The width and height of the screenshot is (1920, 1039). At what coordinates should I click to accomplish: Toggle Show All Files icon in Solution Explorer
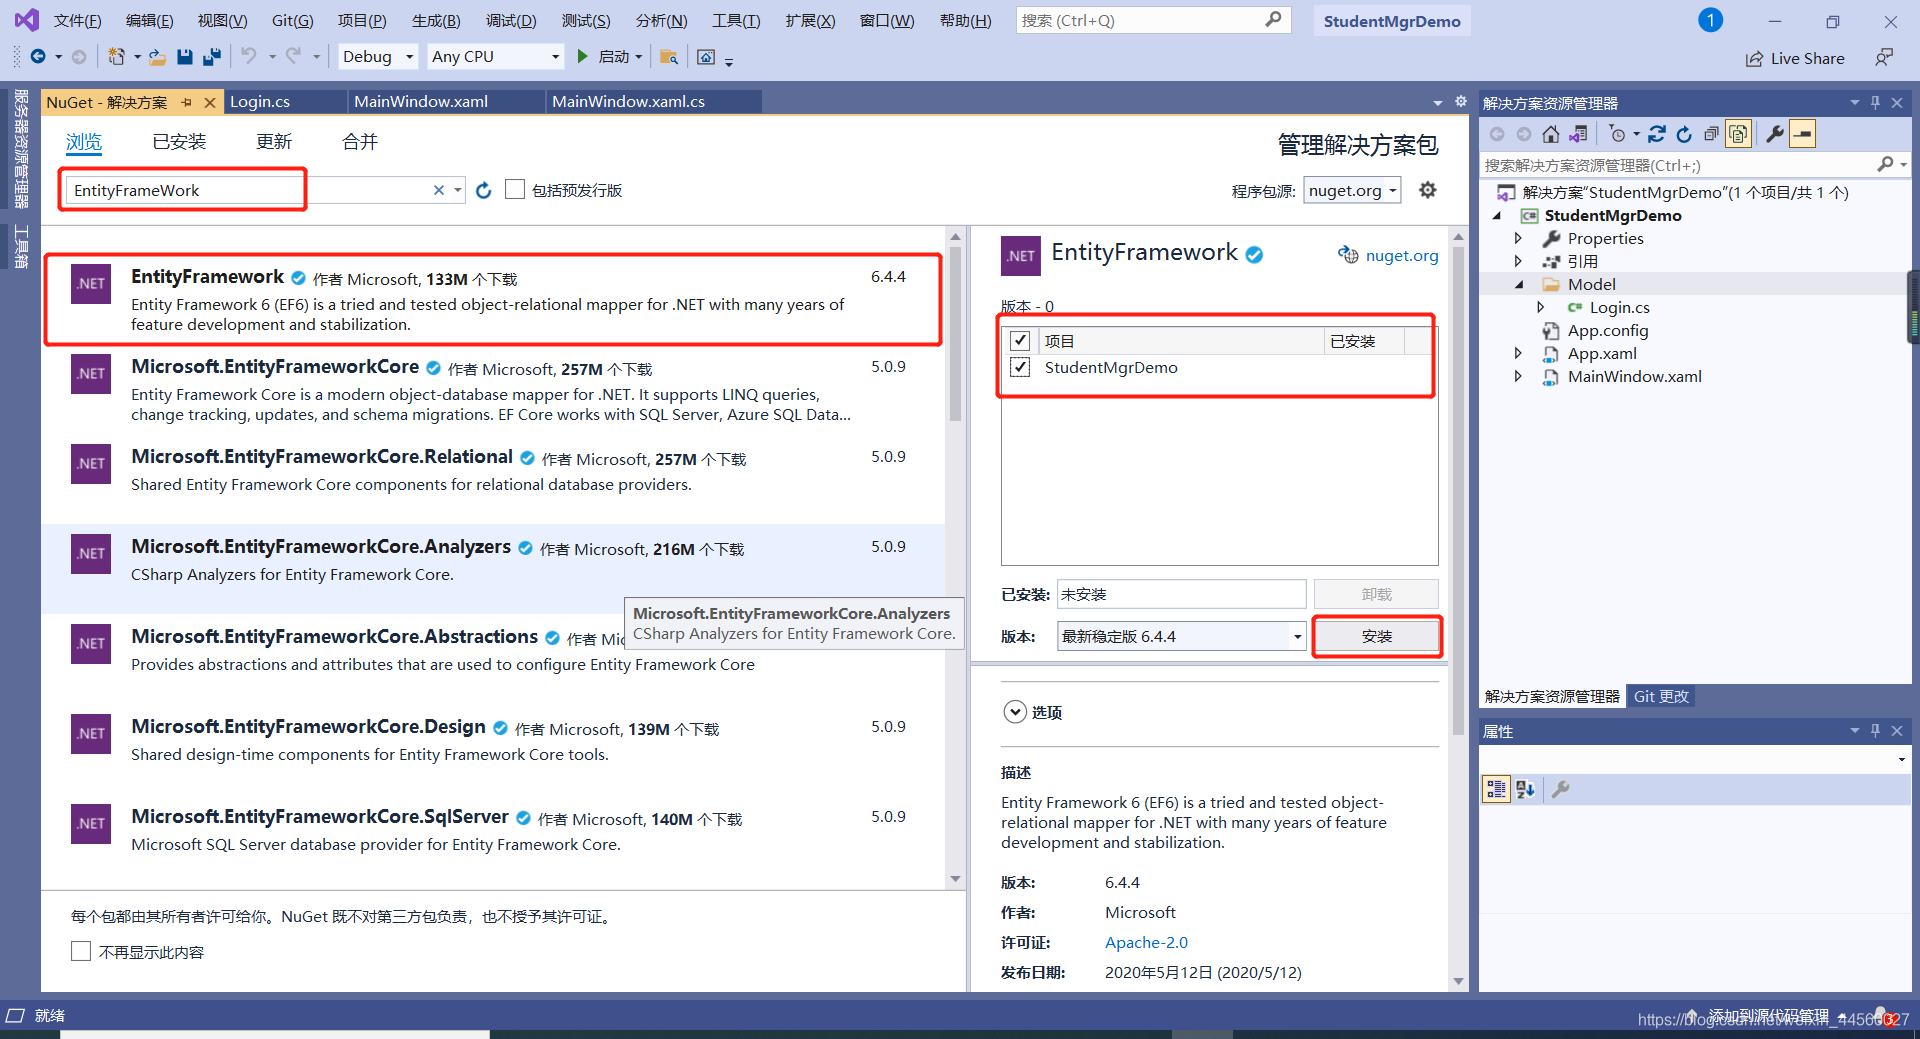(1739, 134)
